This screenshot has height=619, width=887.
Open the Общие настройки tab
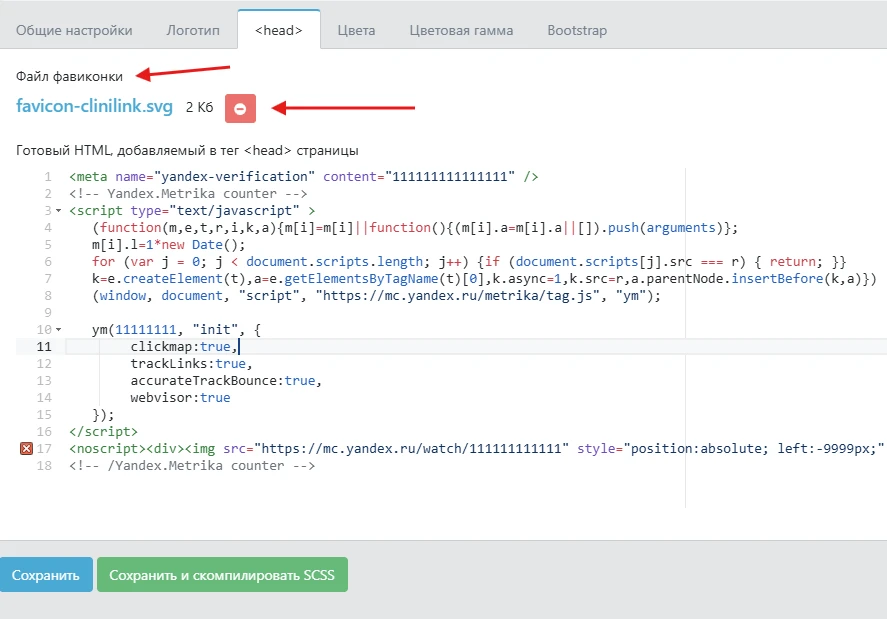74,30
